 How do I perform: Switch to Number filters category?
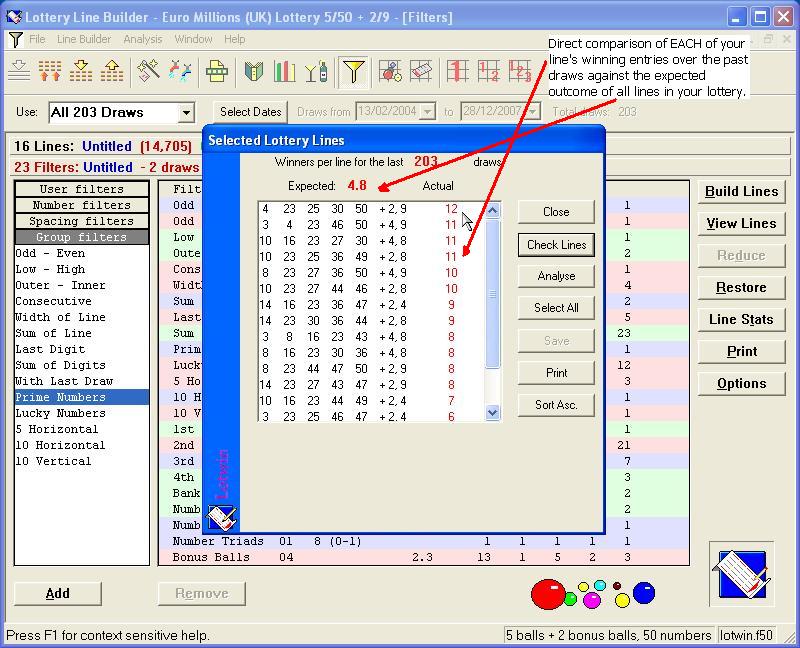81,205
